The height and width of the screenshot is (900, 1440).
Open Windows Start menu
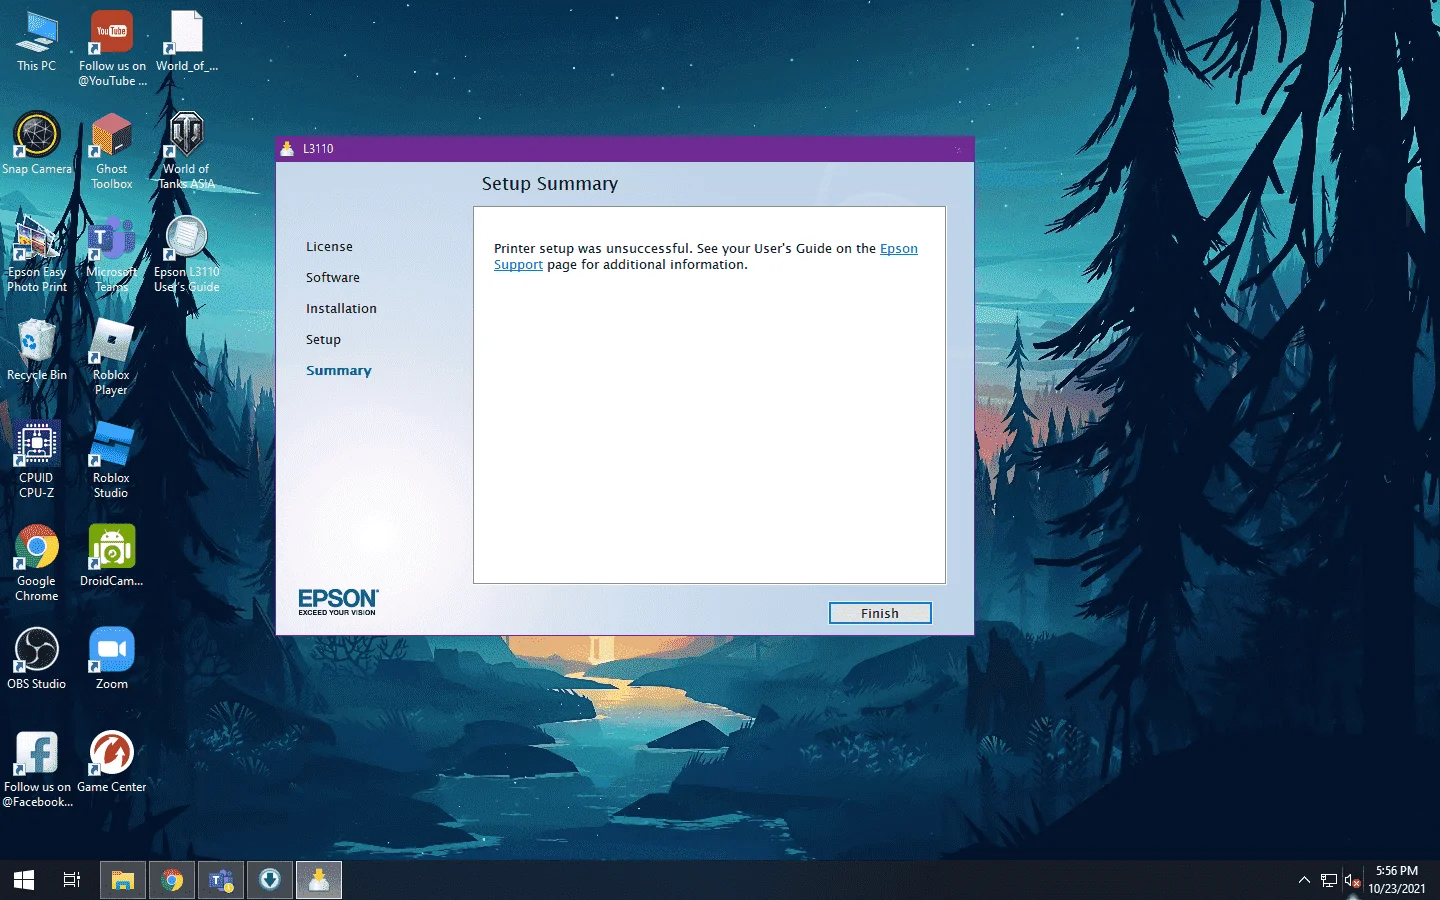[x=24, y=880]
